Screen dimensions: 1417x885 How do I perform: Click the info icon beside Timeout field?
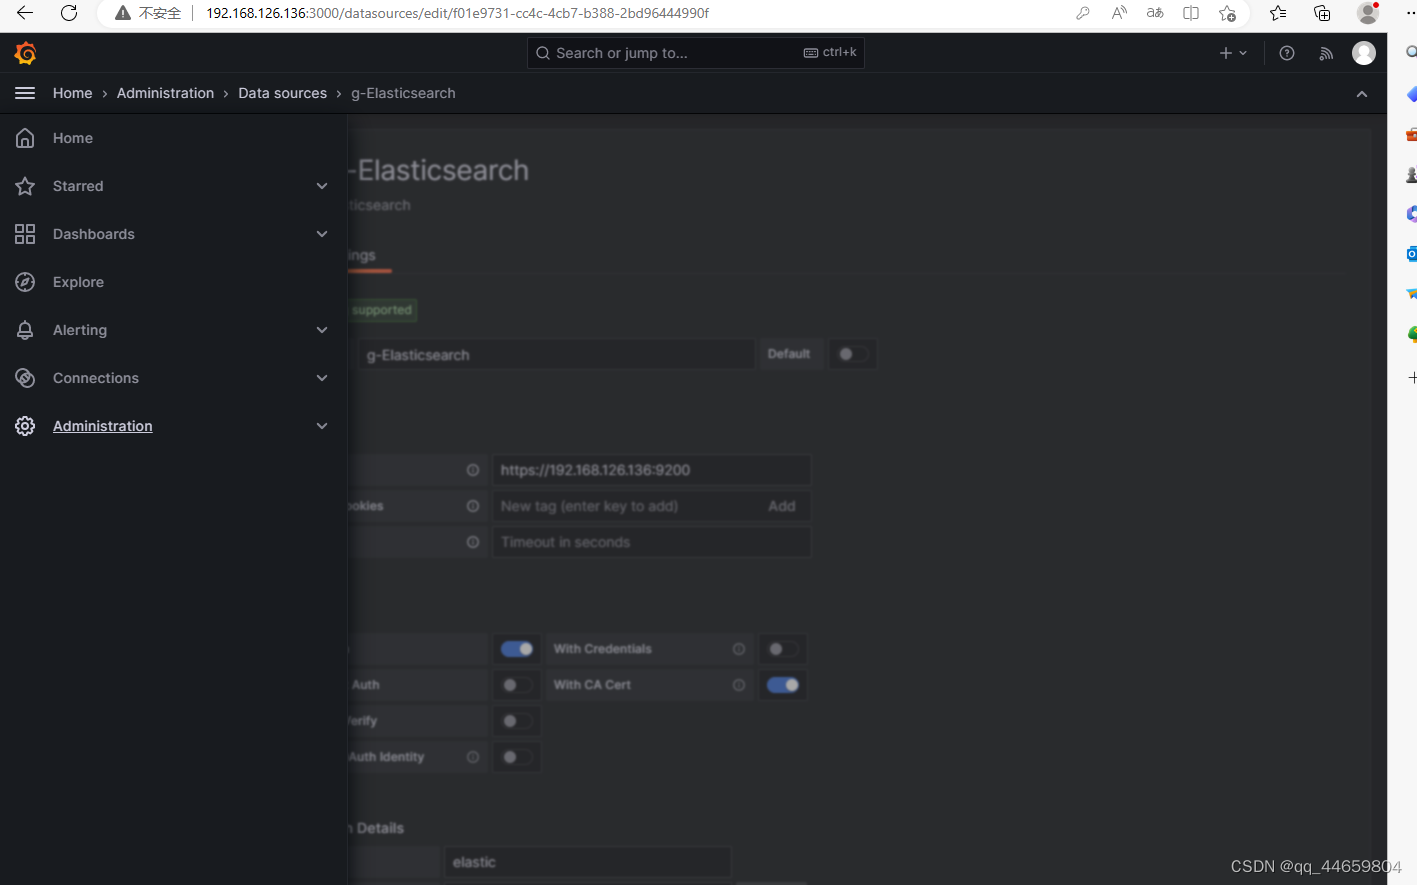pyautogui.click(x=473, y=542)
